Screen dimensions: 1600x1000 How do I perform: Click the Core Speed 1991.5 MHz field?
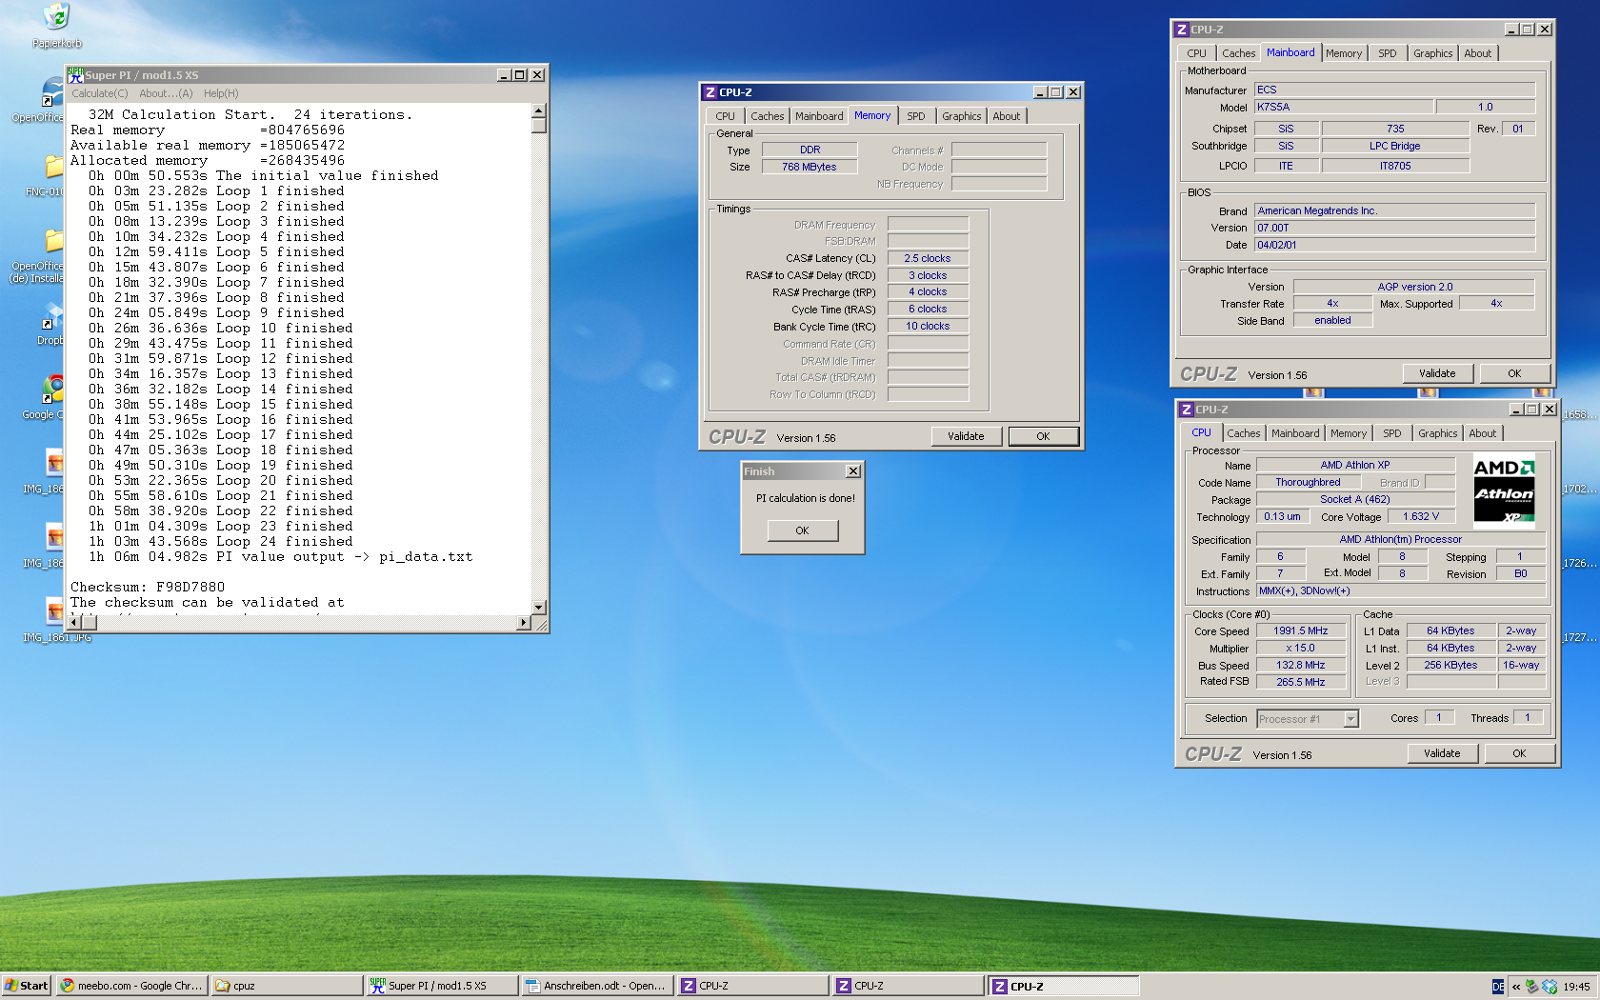(x=1300, y=632)
